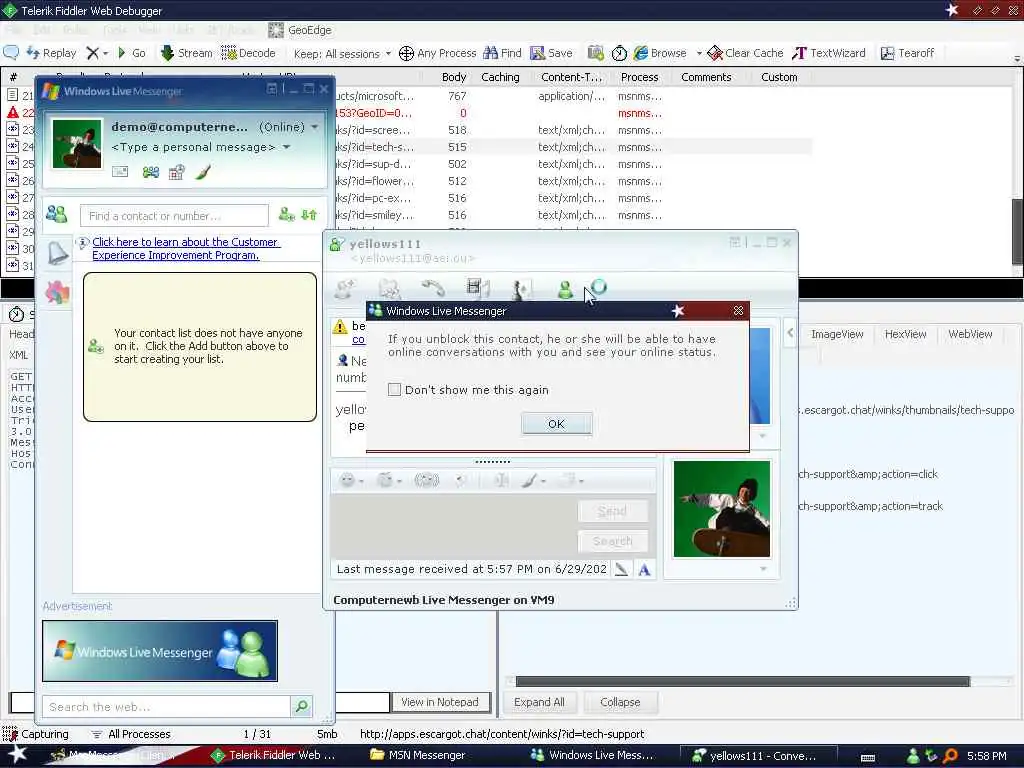Click the web search magnifier button
Viewport: 1024px width, 768px height.
(x=302, y=706)
